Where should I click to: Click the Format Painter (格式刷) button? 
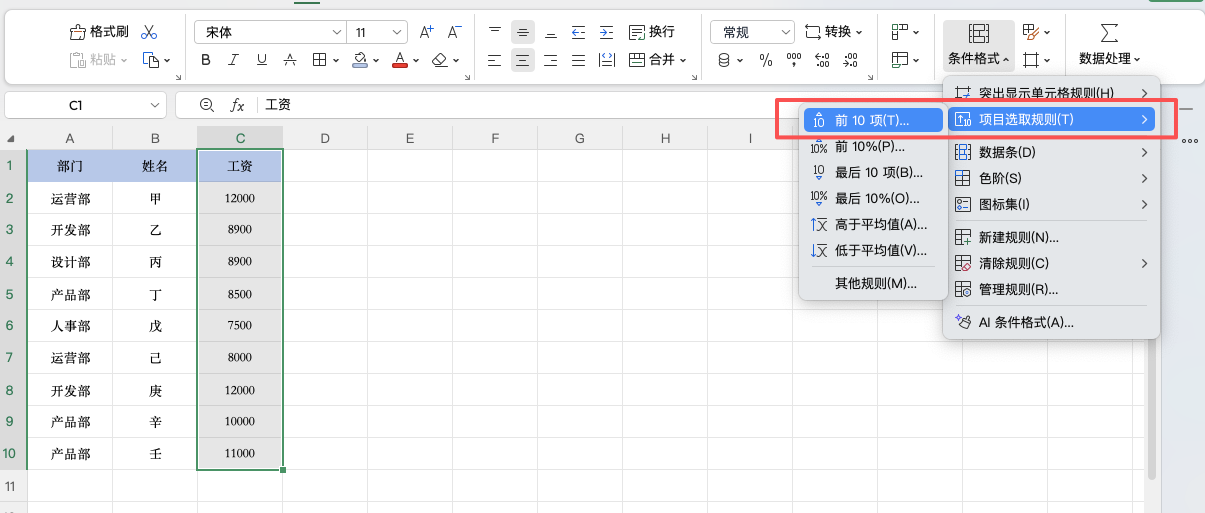click(99, 32)
